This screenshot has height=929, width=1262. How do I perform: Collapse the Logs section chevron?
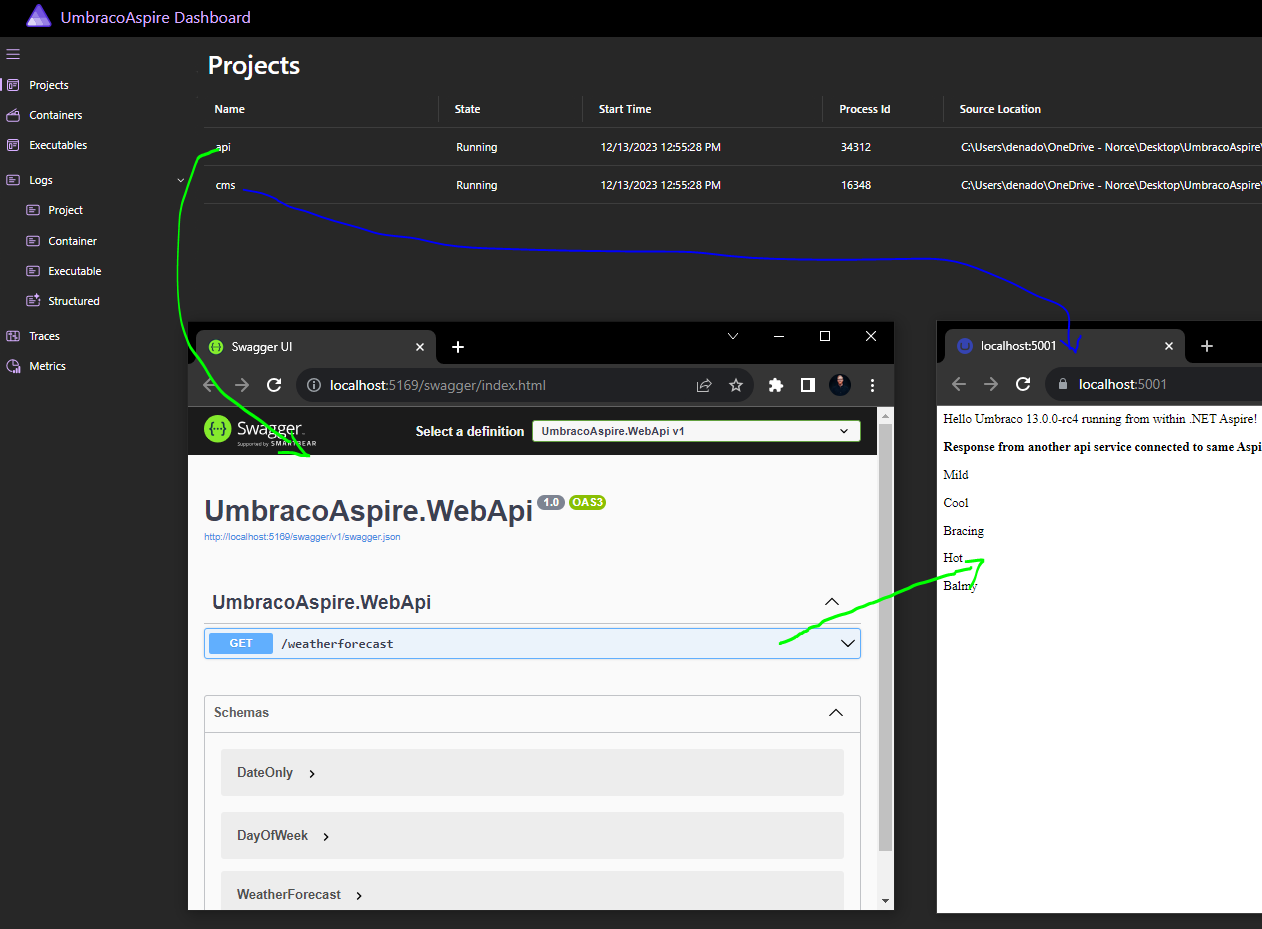point(180,180)
